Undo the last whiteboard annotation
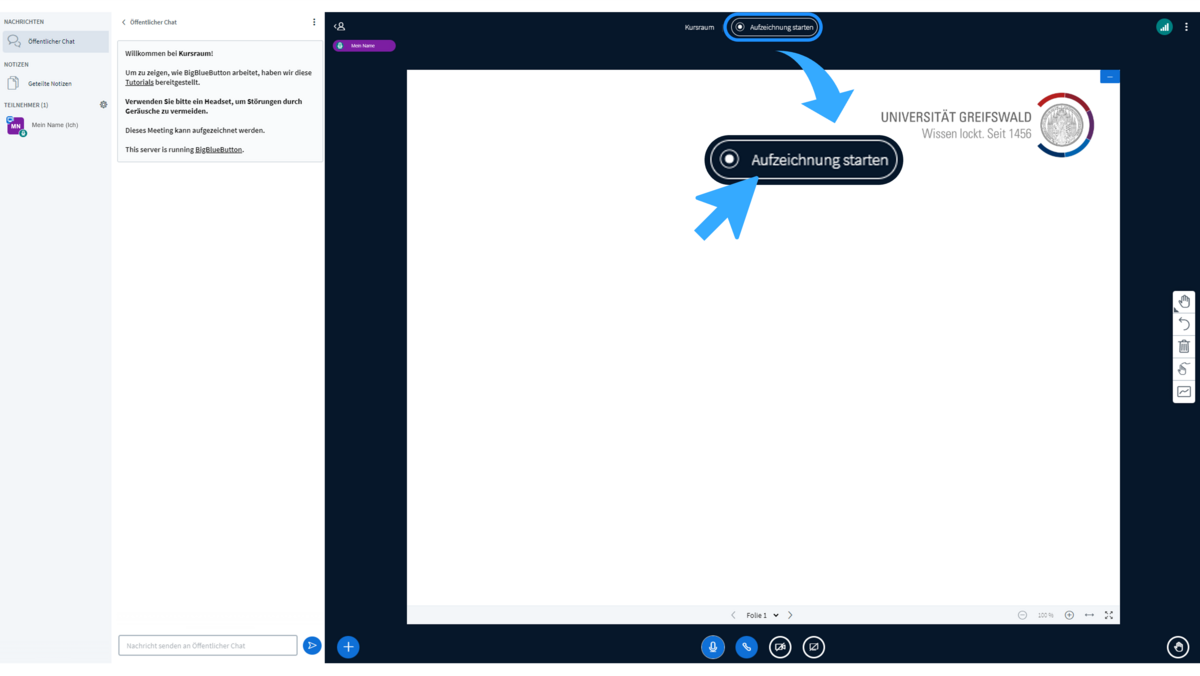Image resolution: width=1200 pixels, height=676 pixels. tap(1184, 324)
